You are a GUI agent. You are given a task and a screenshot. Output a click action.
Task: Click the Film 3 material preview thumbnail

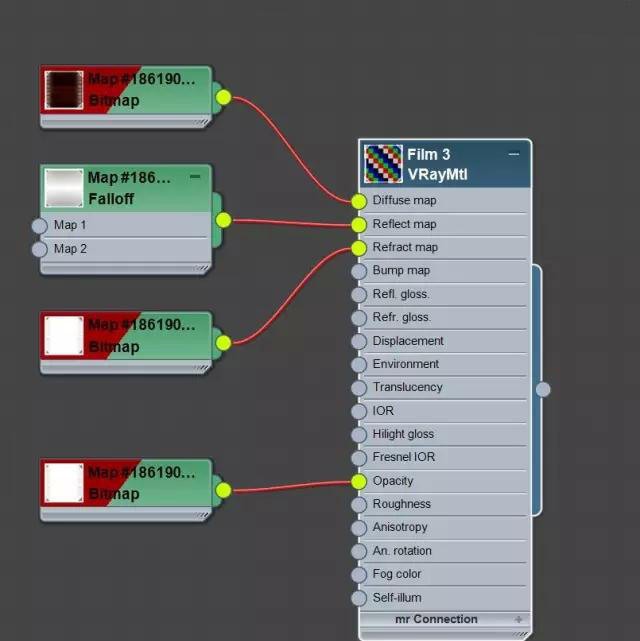pyautogui.click(x=383, y=164)
